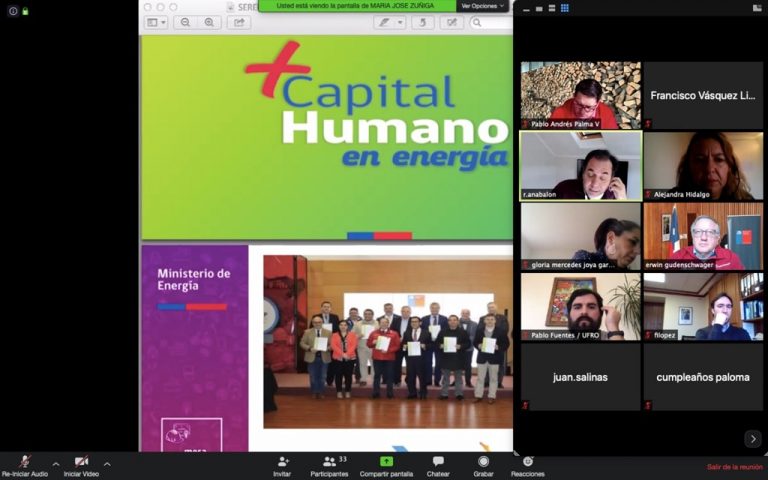The height and width of the screenshot is (480, 768).
Task: Select the juan.salinas tile
Action: 580,377
